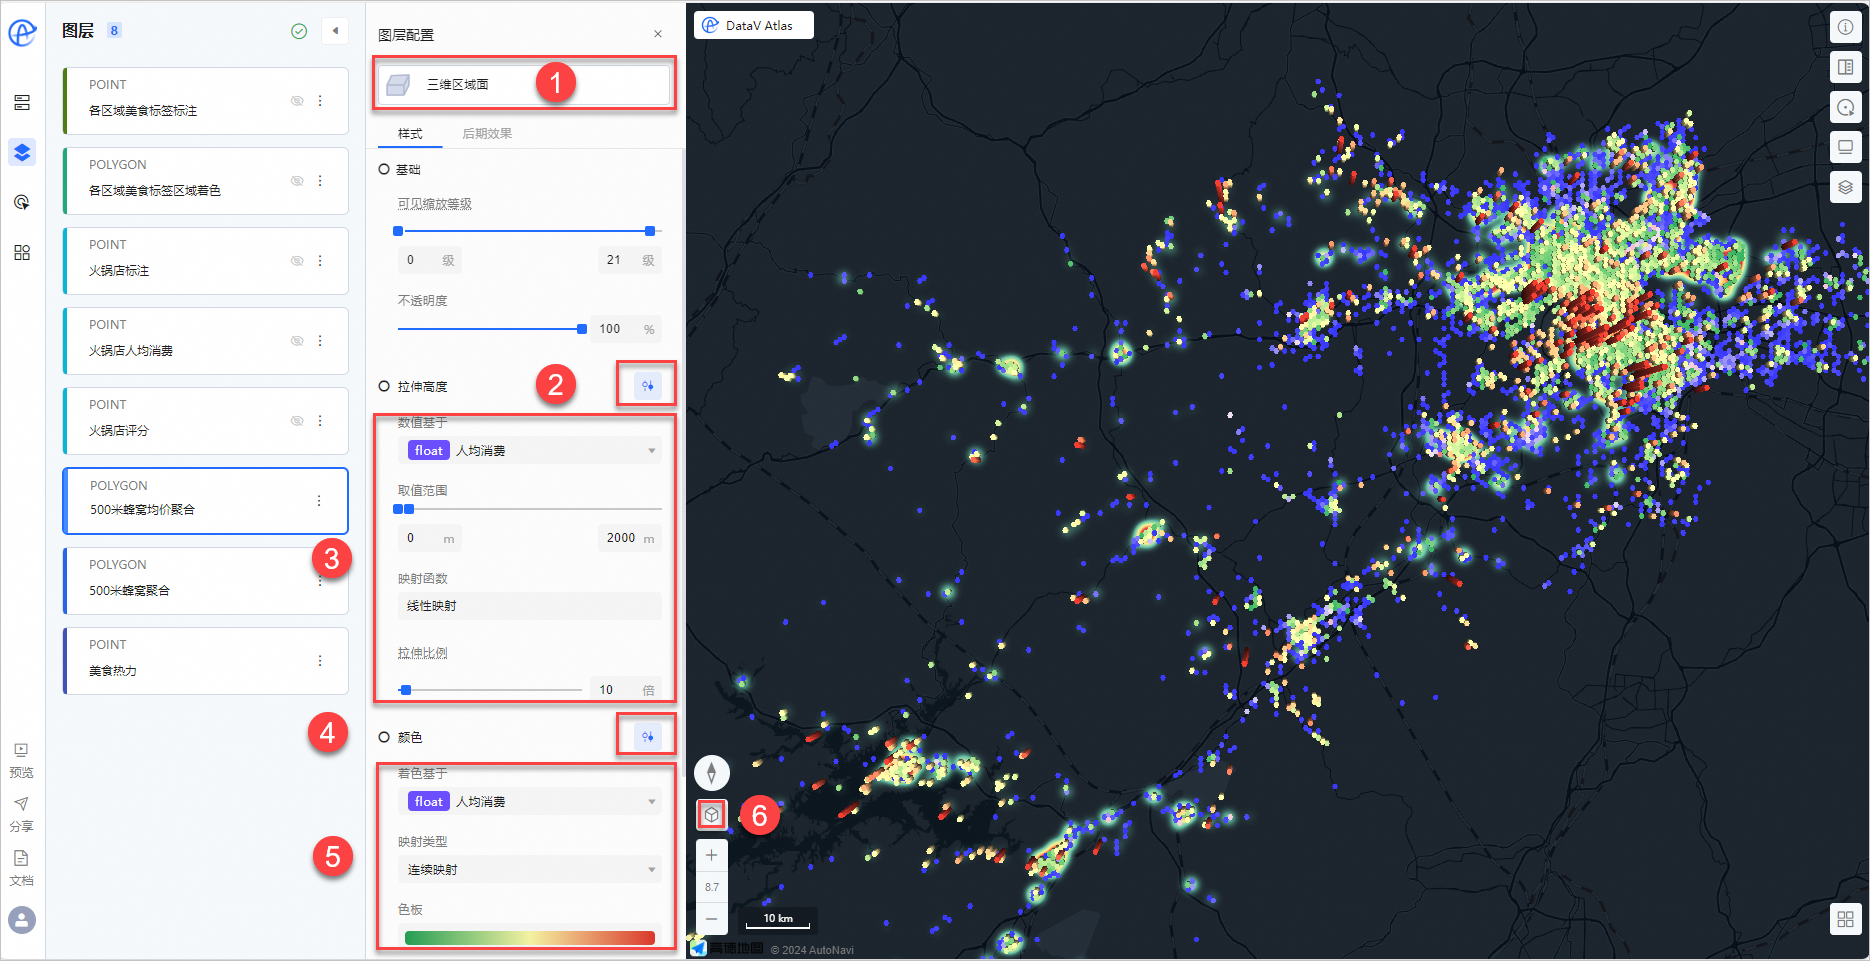The image size is (1870, 961).
Task: Select the 火锅店评分 layer
Action: 205,421
